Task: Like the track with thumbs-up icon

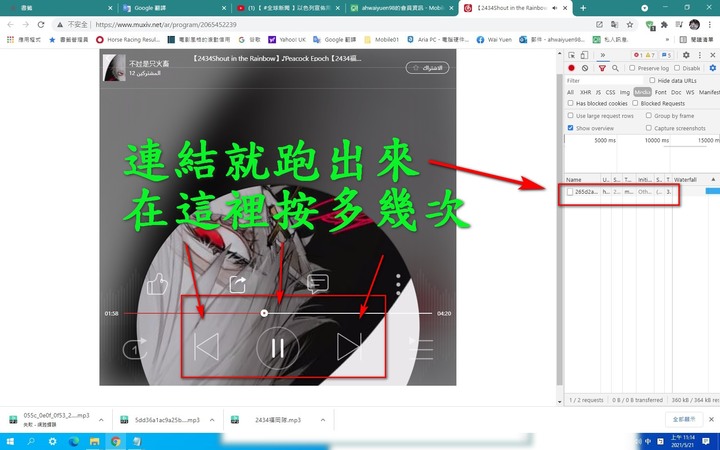Action: click(x=158, y=284)
